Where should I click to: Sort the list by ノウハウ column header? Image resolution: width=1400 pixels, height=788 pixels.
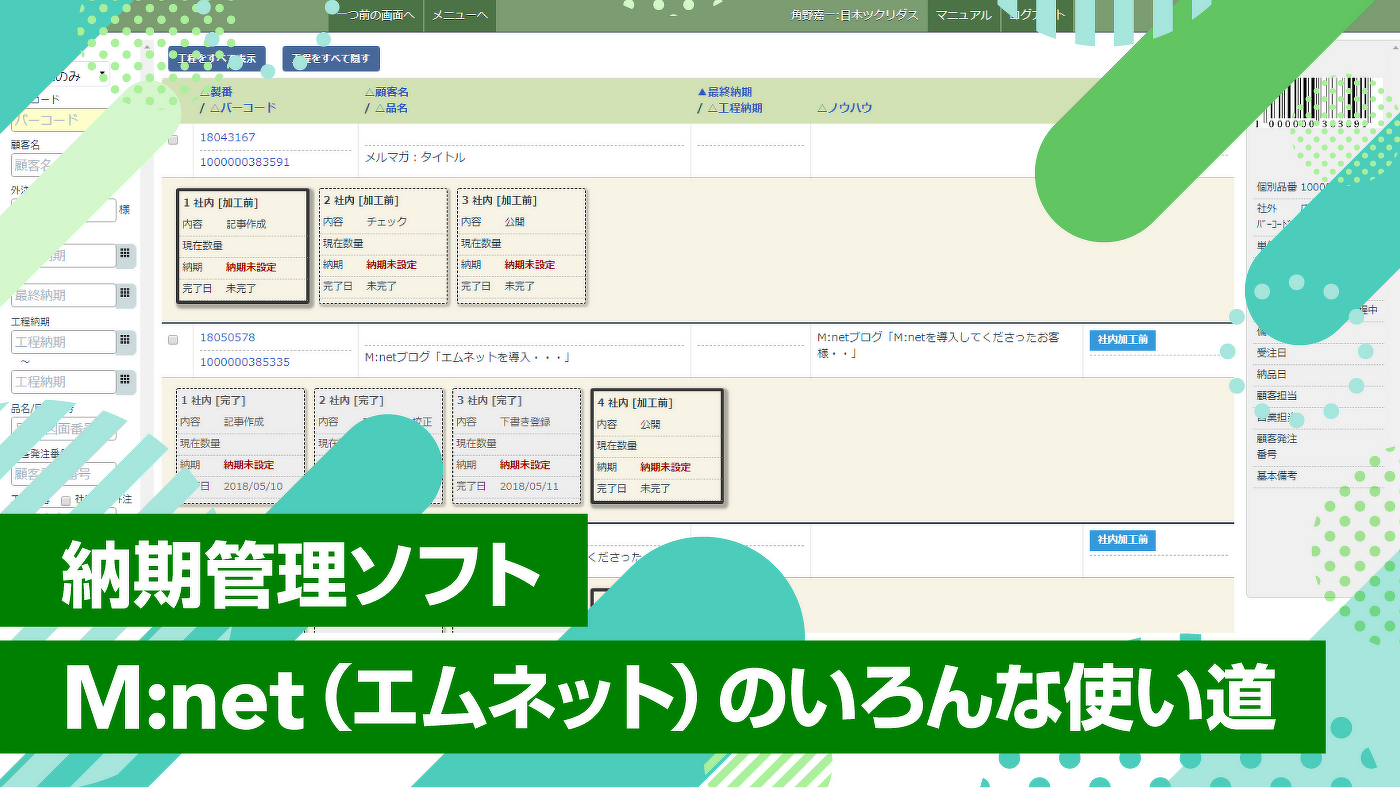tap(844, 108)
